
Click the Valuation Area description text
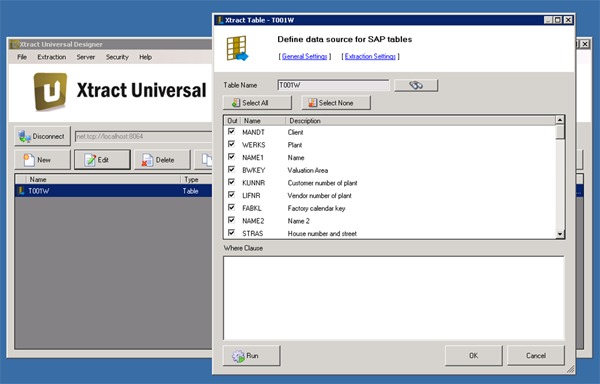coord(308,170)
